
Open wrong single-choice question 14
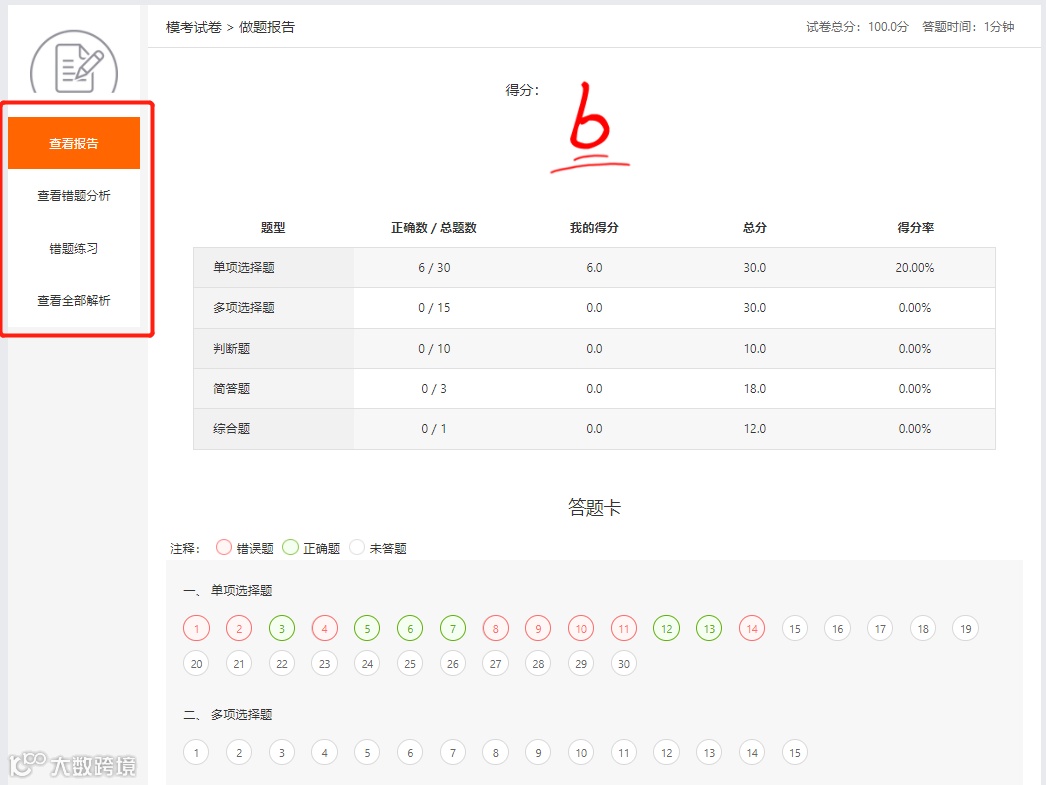[x=752, y=628]
